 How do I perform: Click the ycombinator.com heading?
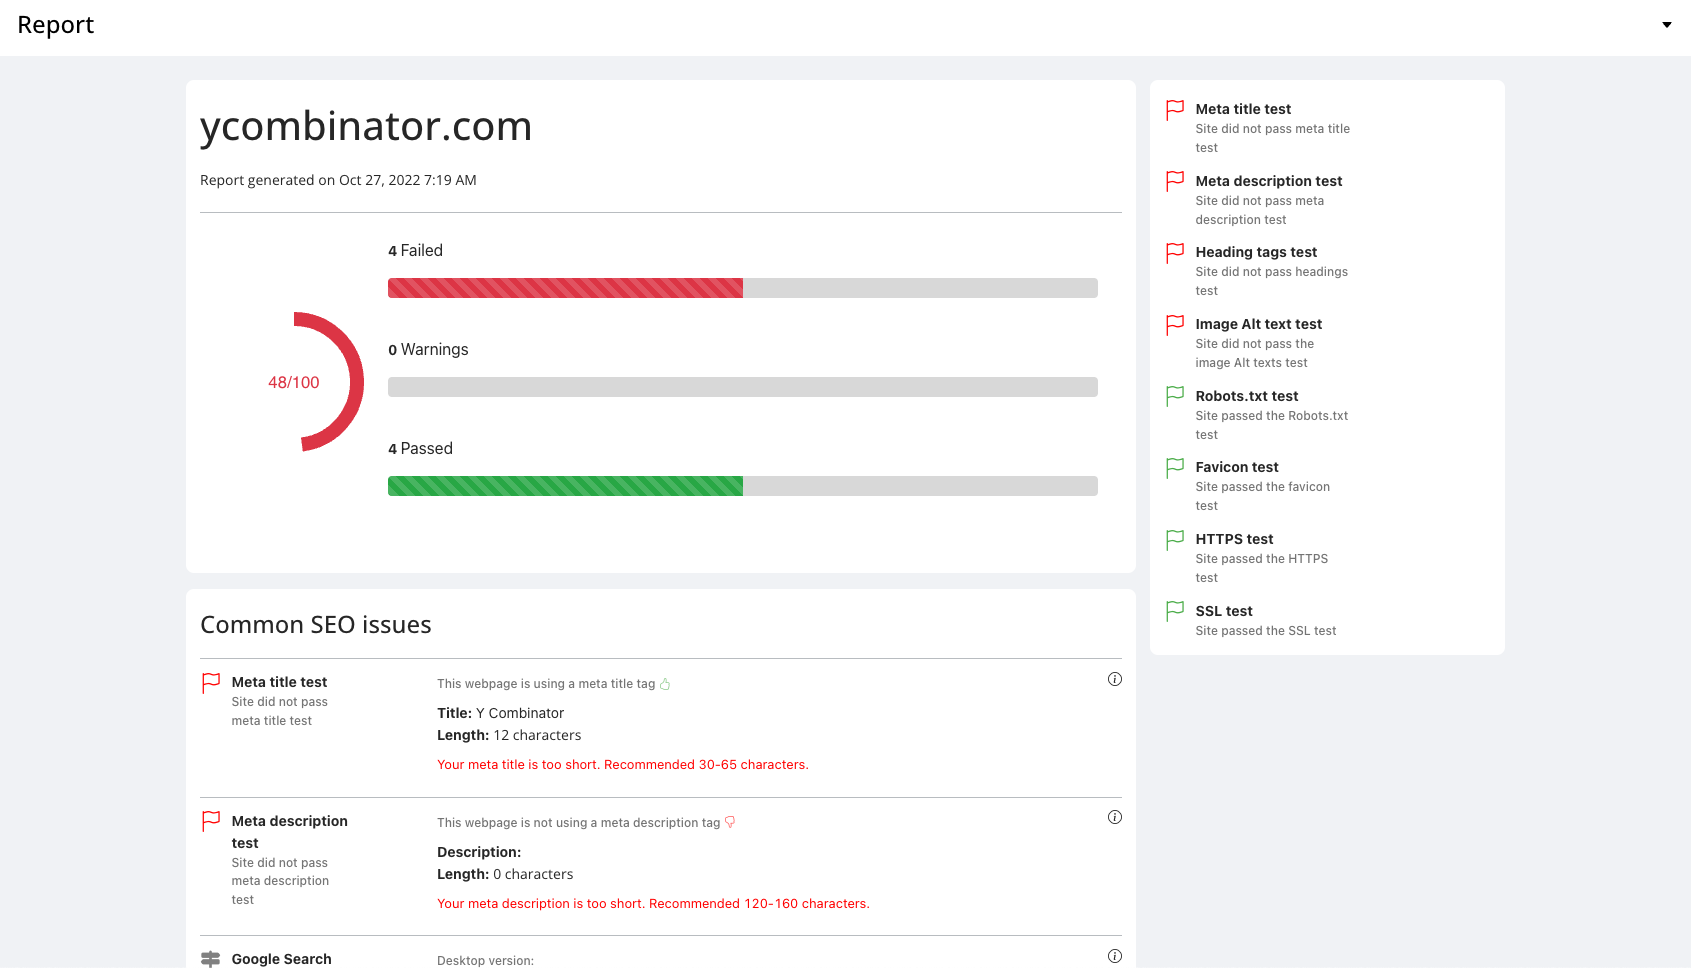[366, 126]
